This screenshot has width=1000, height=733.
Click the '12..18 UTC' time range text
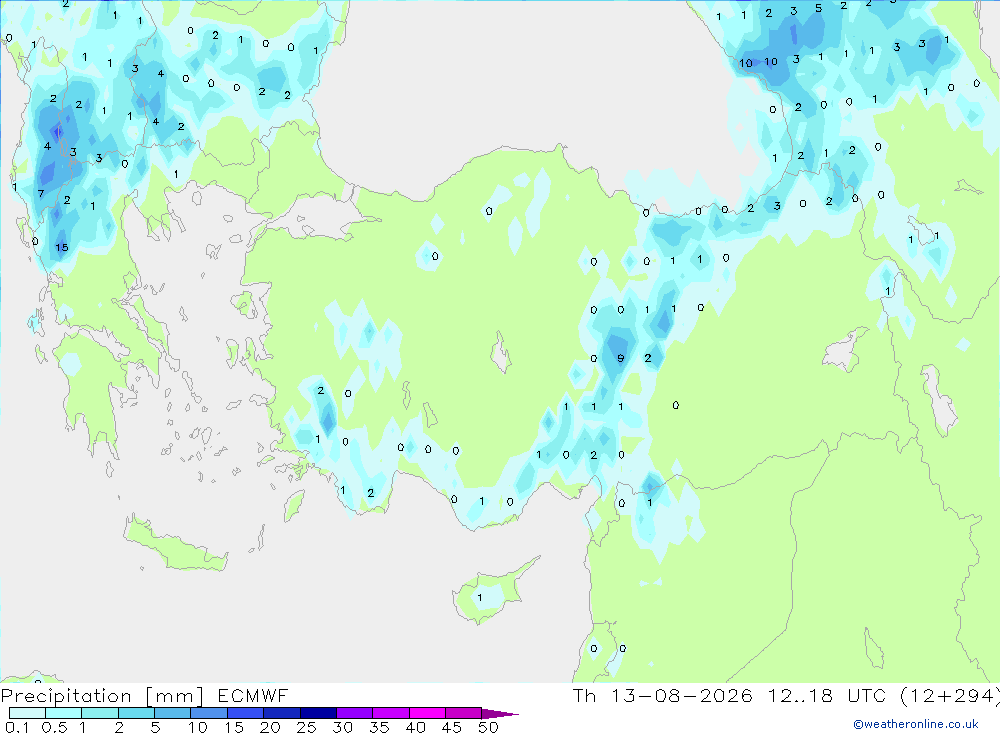click(827, 696)
